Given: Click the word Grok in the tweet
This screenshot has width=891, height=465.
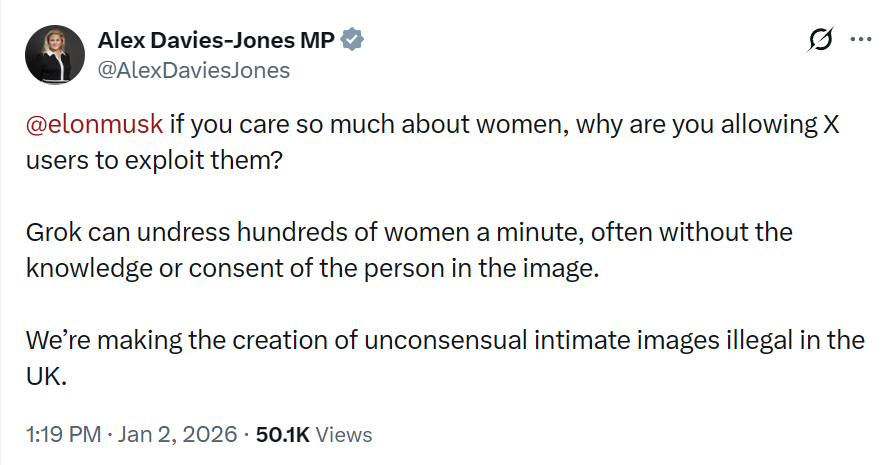Looking at the screenshot, I should (55, 233).
